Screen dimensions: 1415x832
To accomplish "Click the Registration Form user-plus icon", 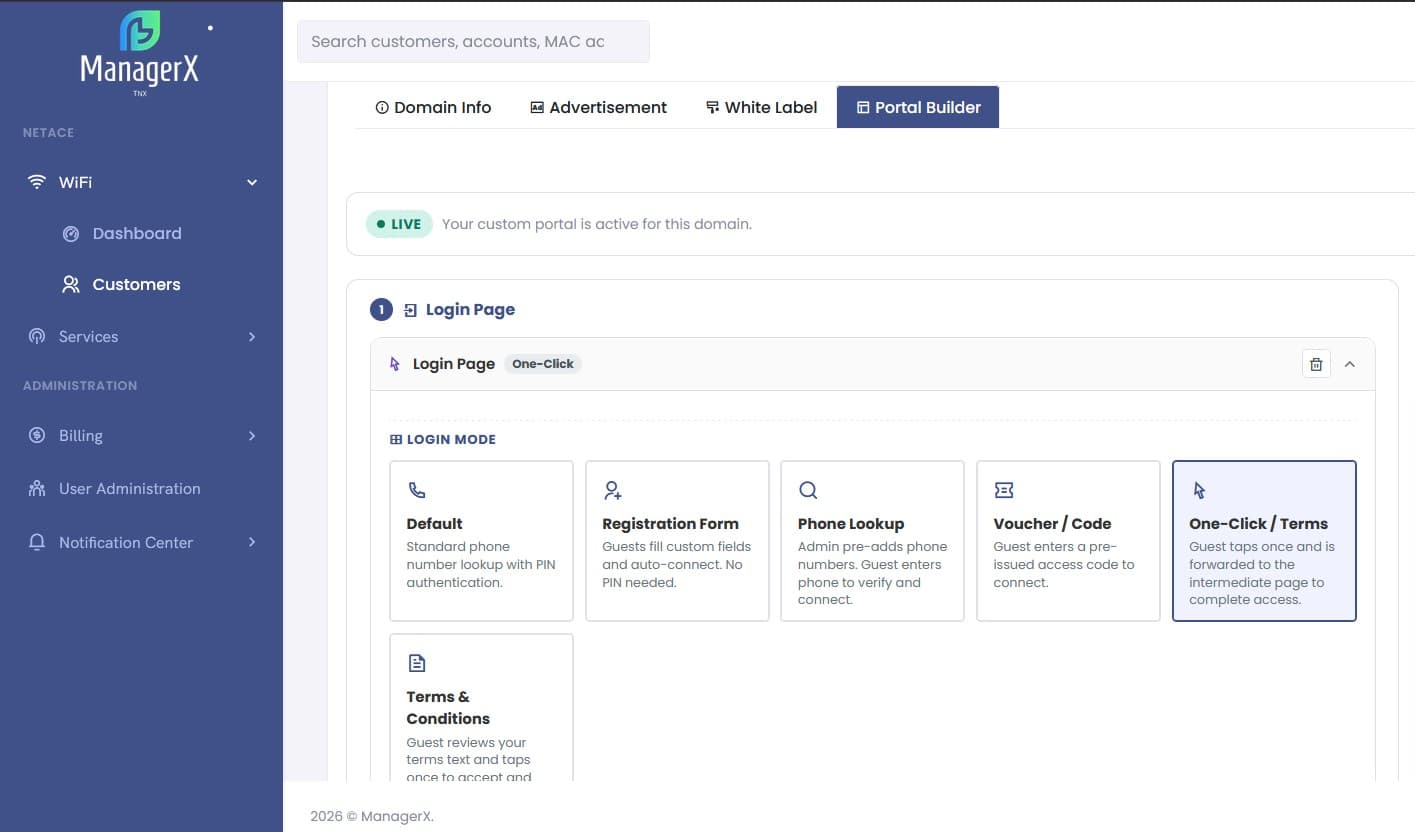I will coord(613,490).
